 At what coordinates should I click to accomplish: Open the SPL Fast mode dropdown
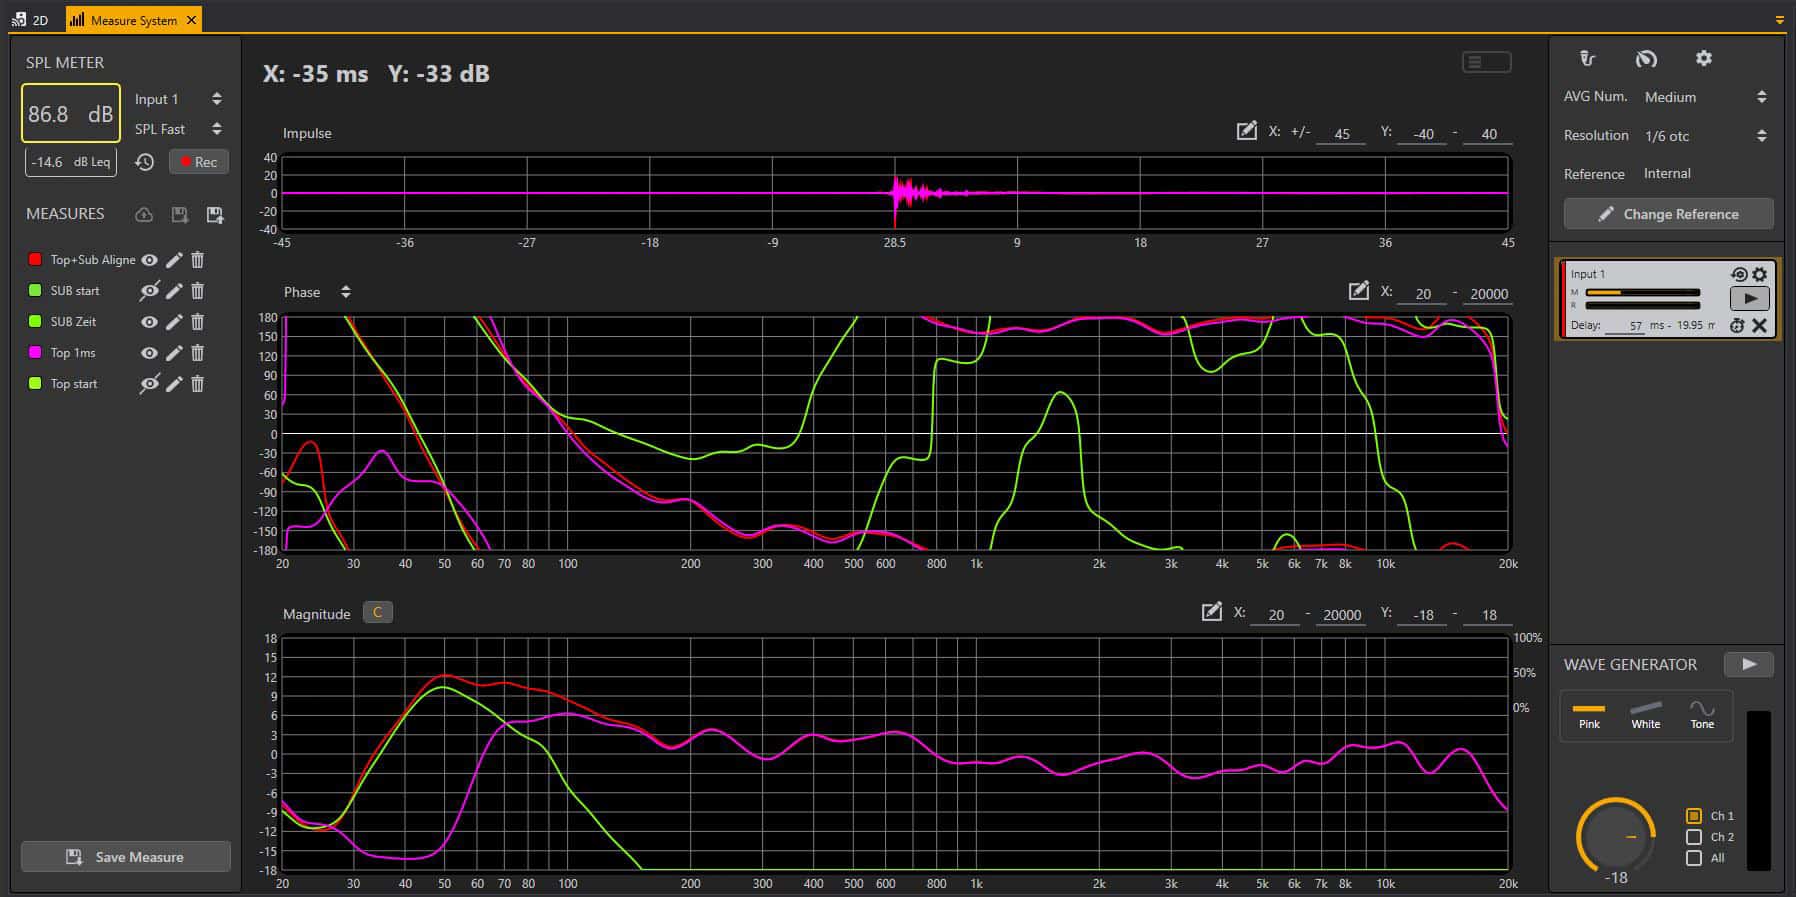pyautogui.click(x=216, y=129)
